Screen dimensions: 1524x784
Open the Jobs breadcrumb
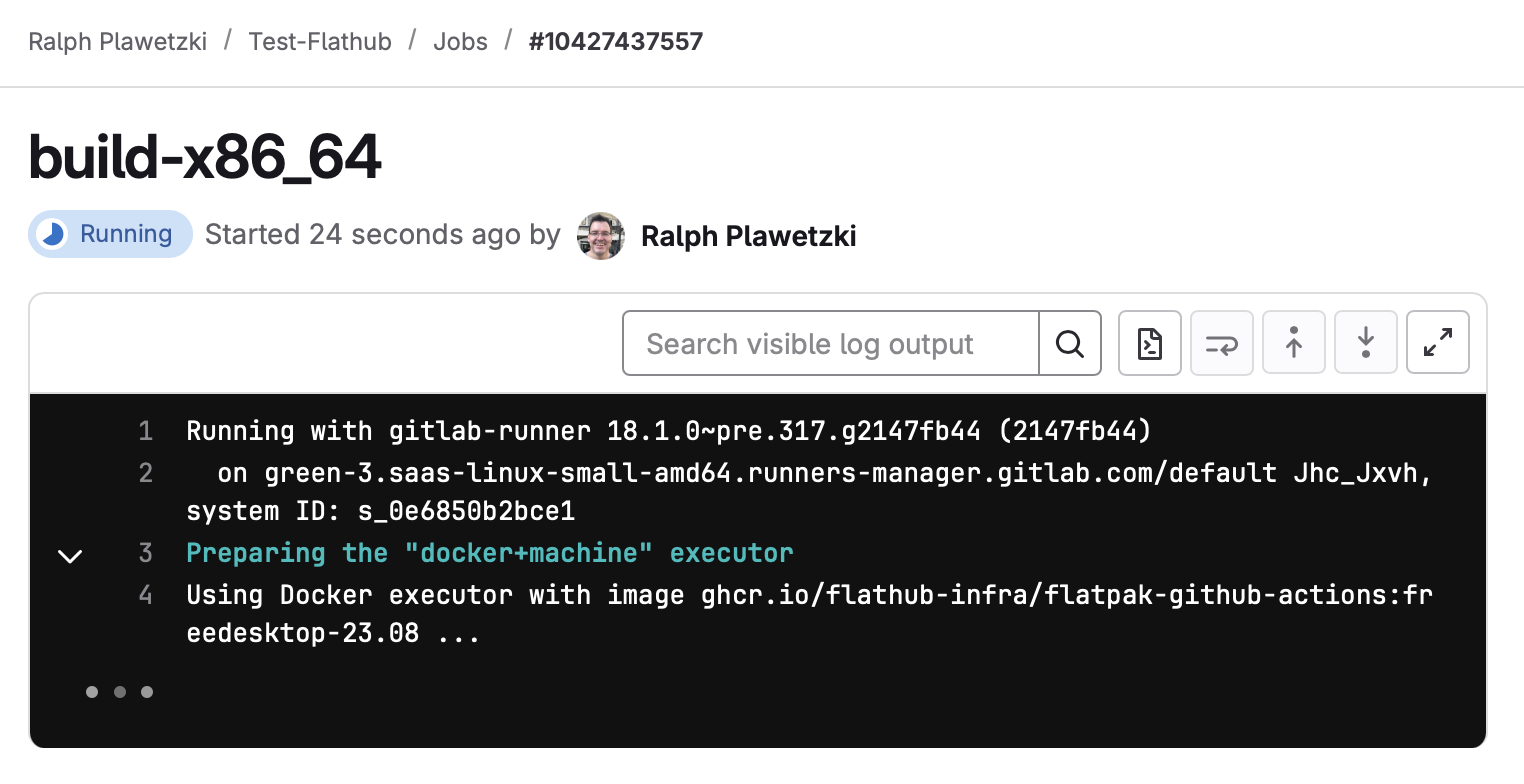tap(460, 42)
